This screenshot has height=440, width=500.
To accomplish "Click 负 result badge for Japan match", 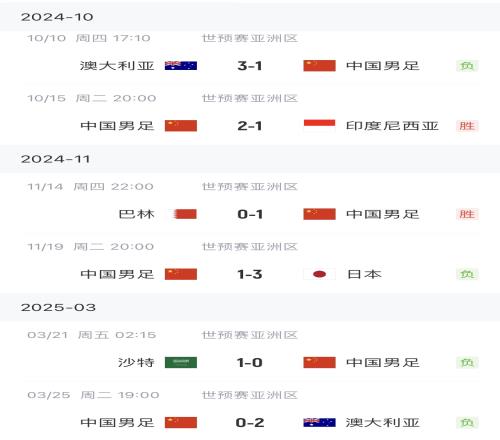I will click(467, 274).
